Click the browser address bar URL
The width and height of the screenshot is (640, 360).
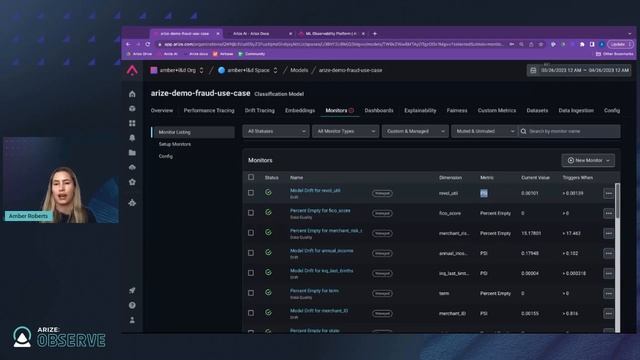coord(333,44)
